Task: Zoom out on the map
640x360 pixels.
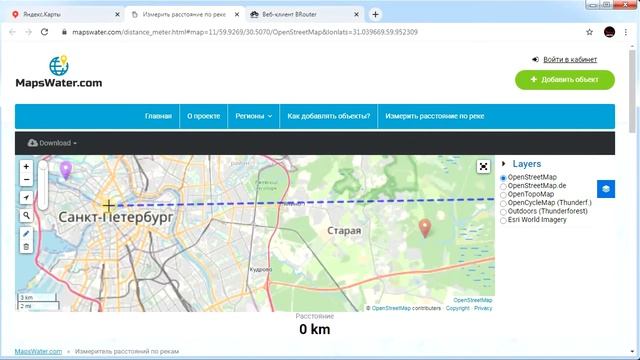Action: (x=26, y=180)
